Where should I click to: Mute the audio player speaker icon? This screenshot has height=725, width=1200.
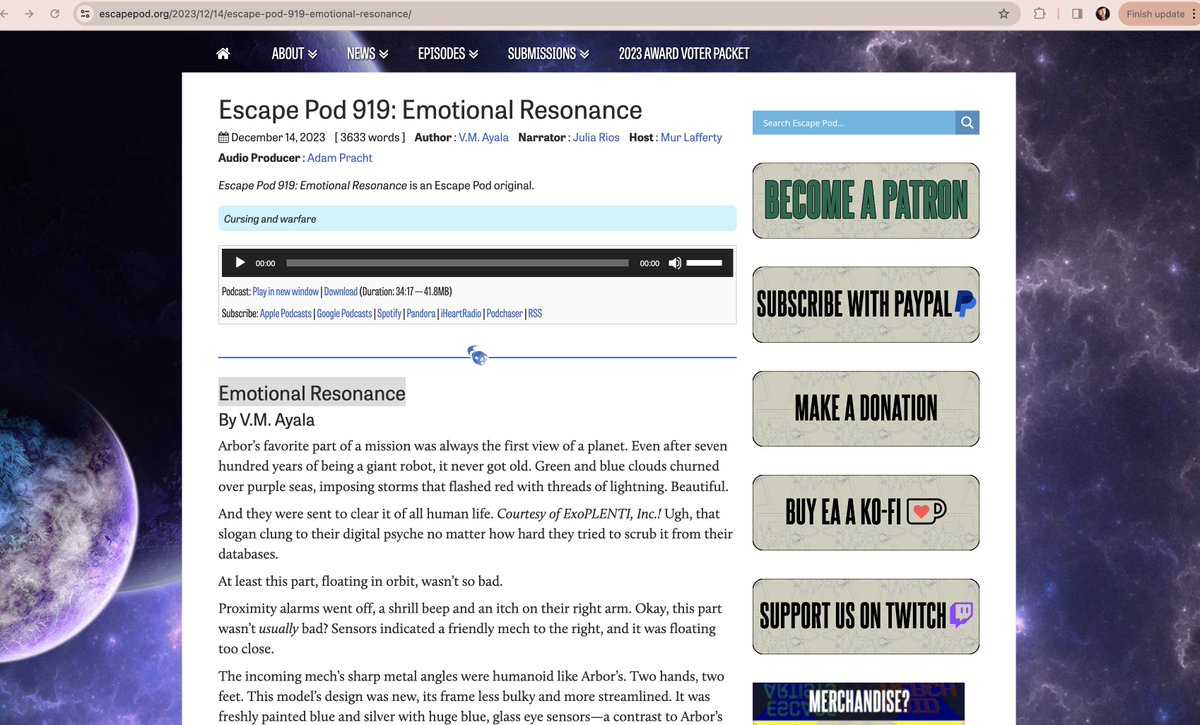pos(675,263)
